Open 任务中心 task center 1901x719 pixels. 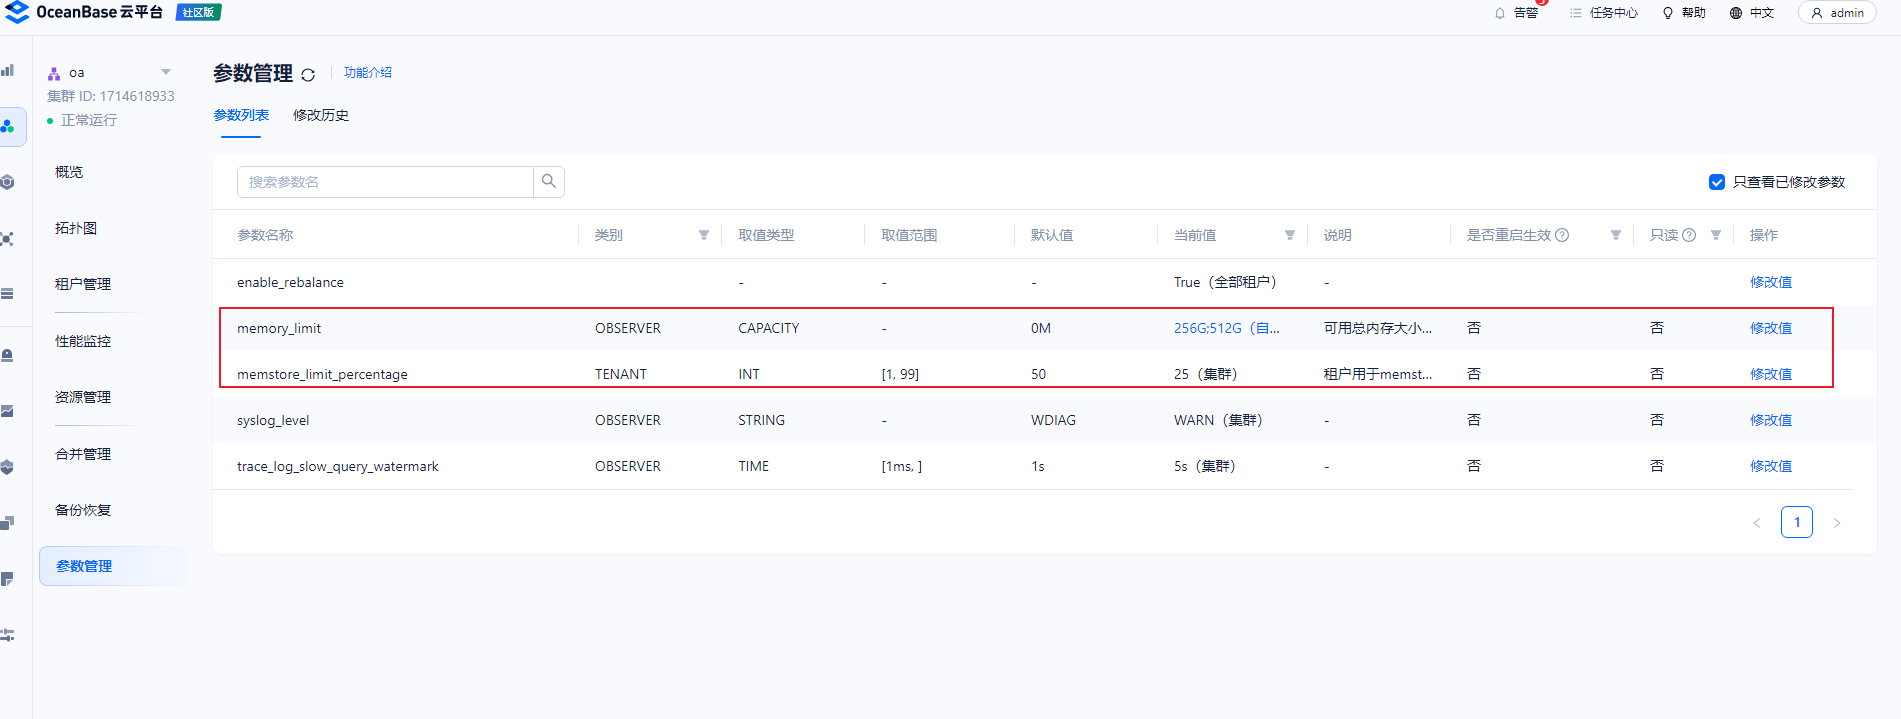1604,13
